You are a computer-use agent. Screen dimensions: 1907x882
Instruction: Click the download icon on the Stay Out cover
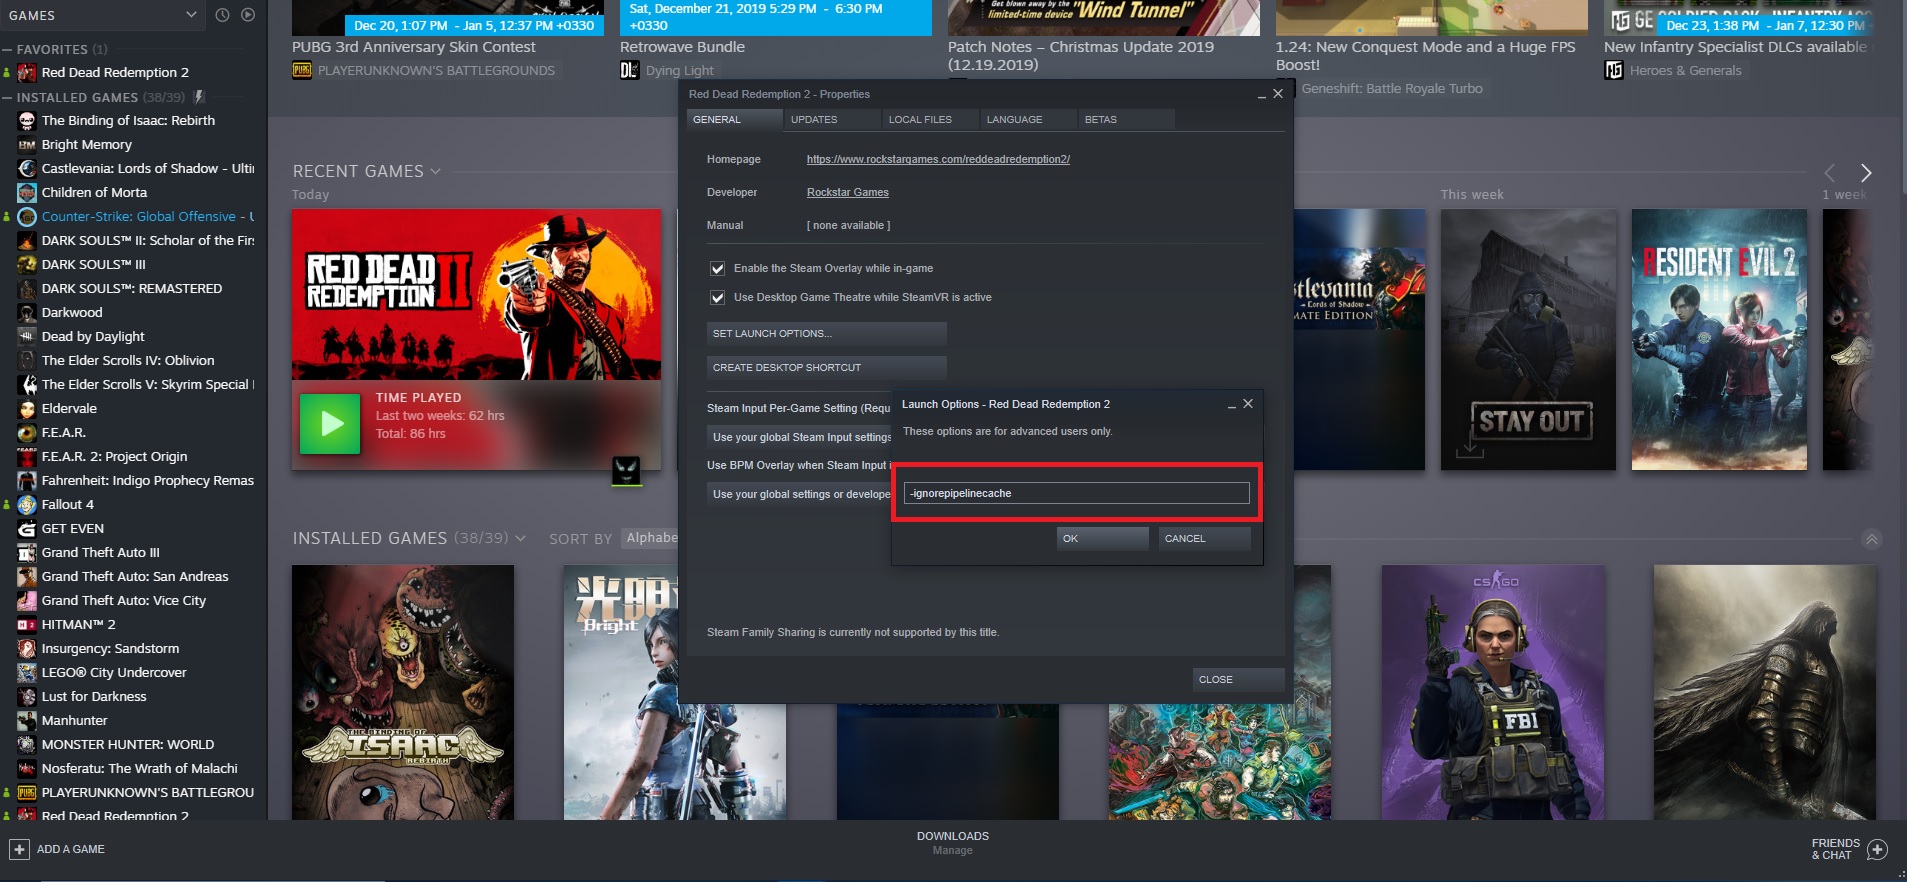point(1469,447)
